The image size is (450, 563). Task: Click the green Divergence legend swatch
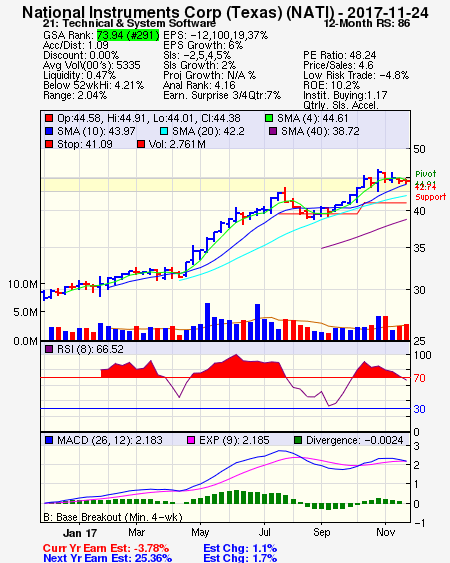[298, 440]
